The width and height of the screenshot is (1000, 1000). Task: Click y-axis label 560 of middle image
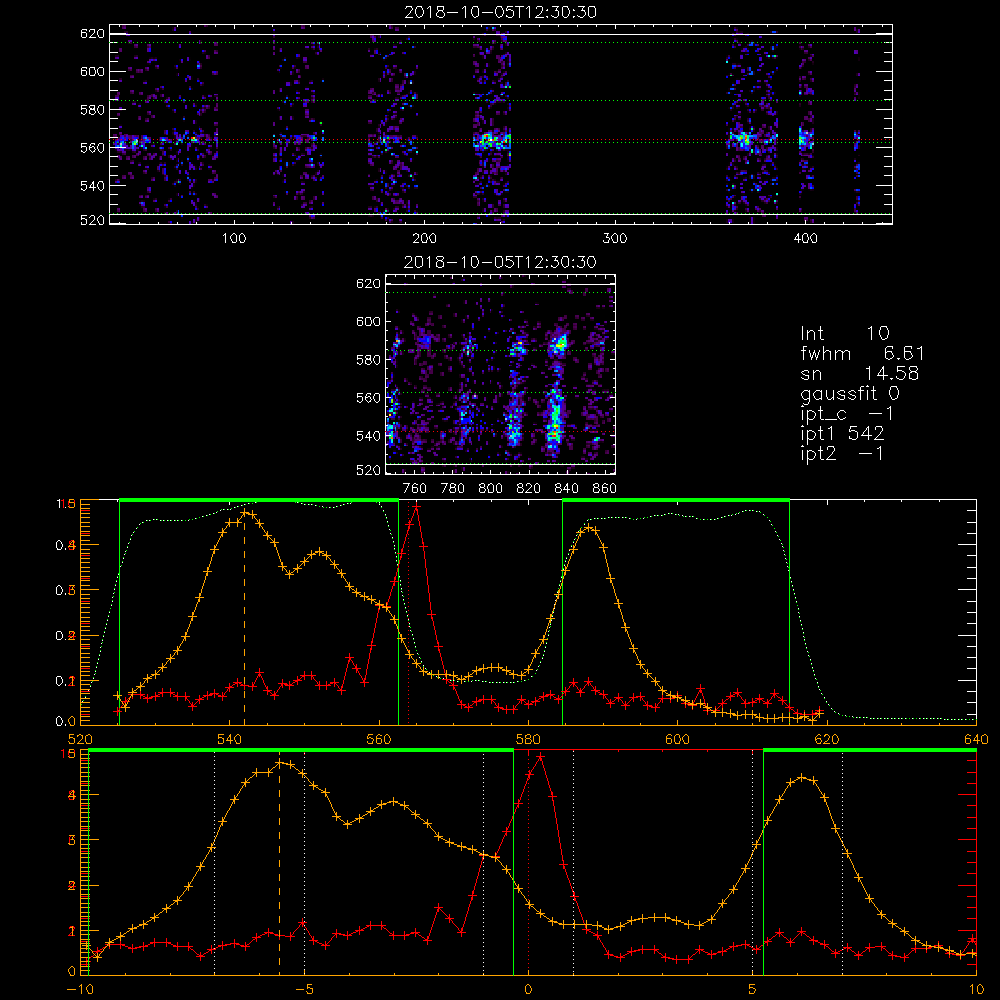(368, 398)
